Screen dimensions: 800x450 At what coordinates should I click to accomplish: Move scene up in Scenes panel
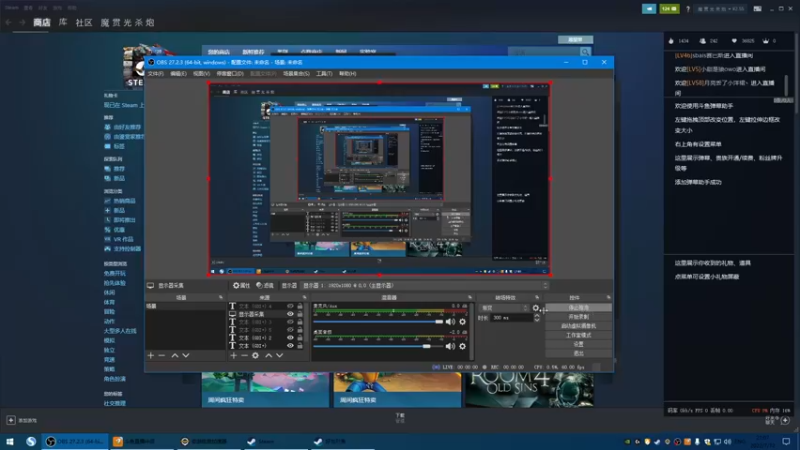click(174, 356)
